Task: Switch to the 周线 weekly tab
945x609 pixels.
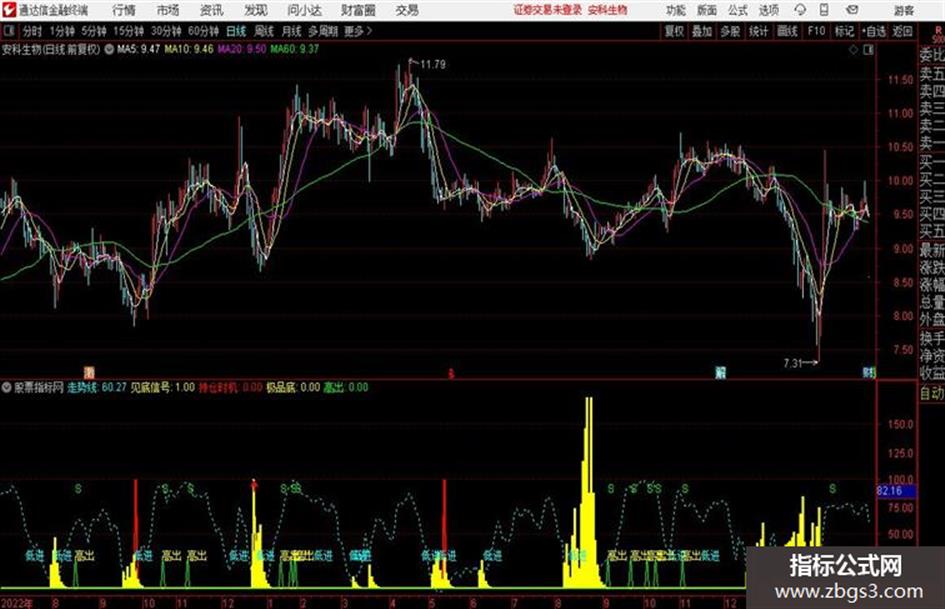Action: click(x=264, y=31)
